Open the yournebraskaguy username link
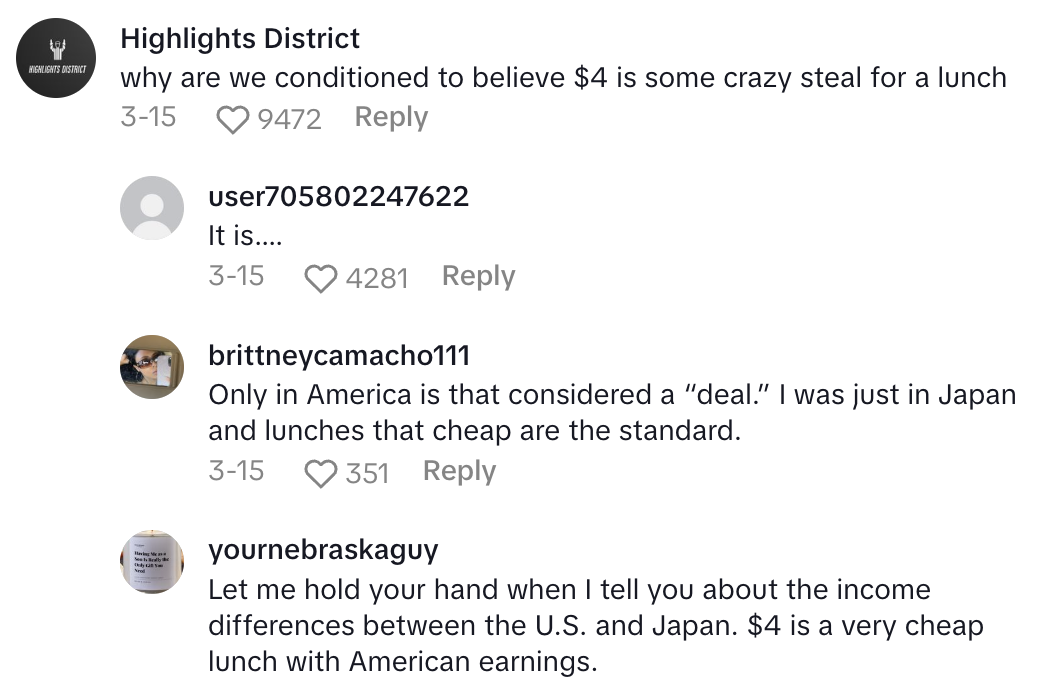The width and height of the screenshot is (1038, 686). tap(323, 550)
